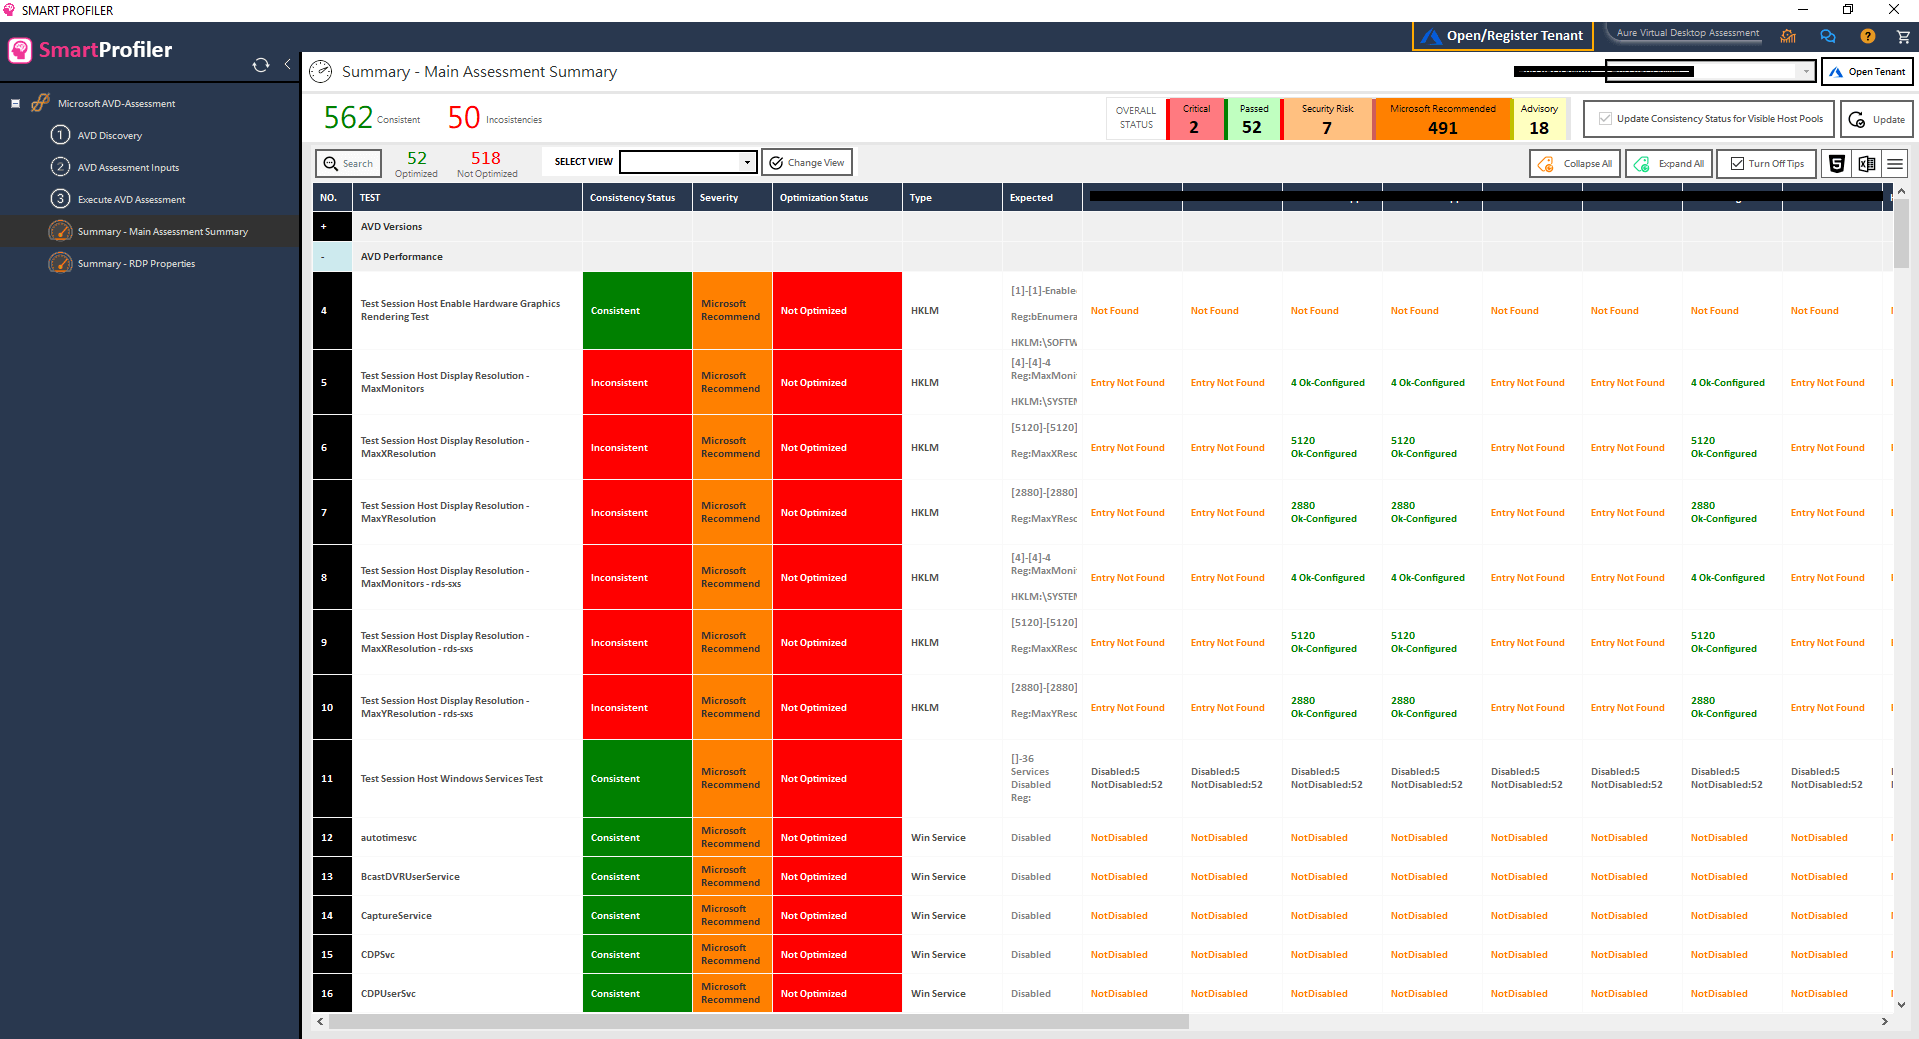Click the Main Assessment Summary gauge icon in sidebar

[x=60, y=231]
